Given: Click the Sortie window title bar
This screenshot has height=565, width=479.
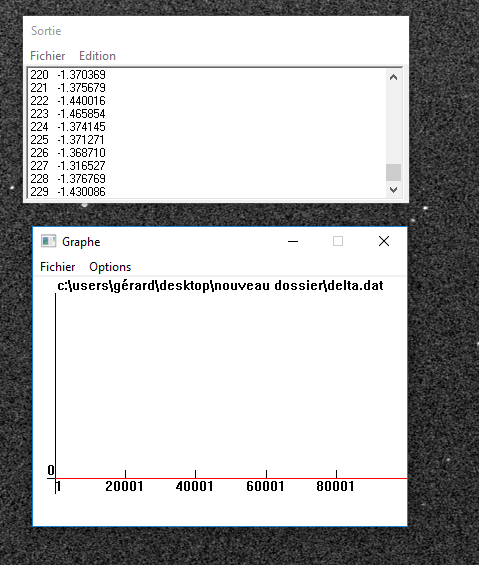Looking at the screenshot, I should tap(216, 31).
